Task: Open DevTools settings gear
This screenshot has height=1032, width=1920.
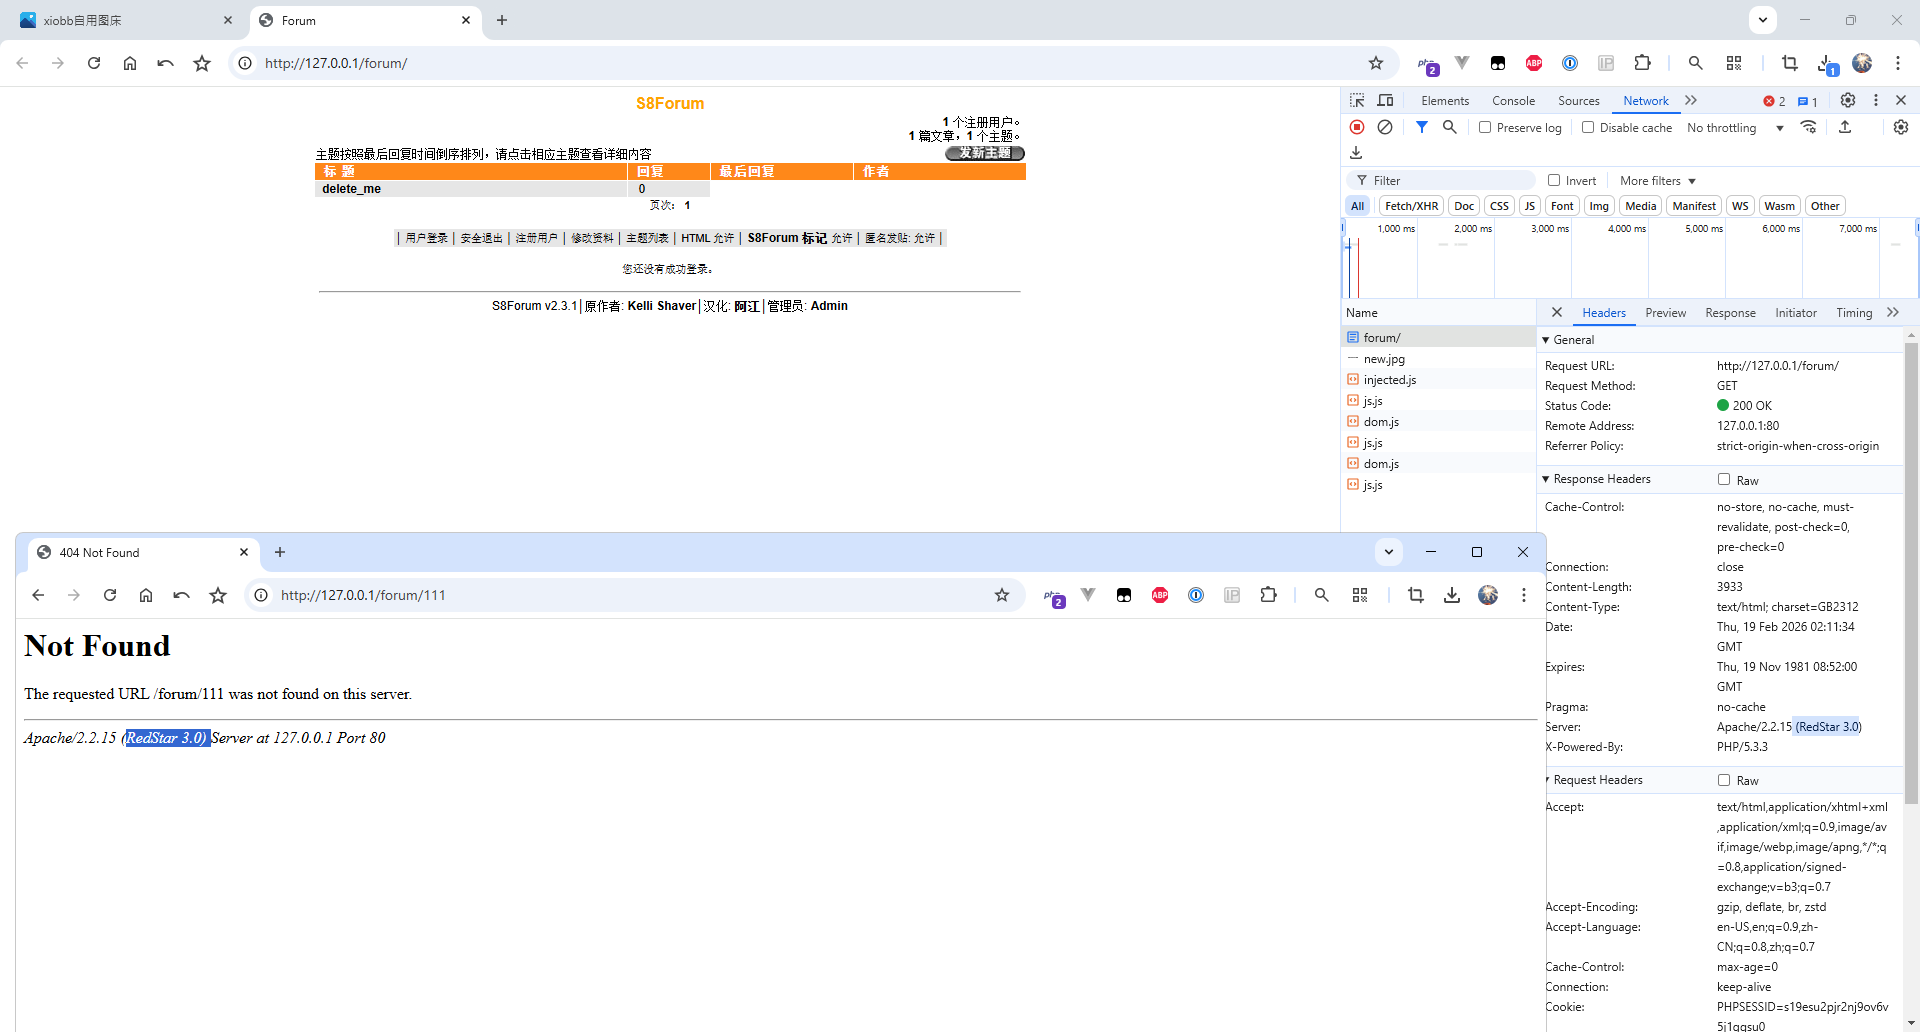Action: (x=1848, y=101)
